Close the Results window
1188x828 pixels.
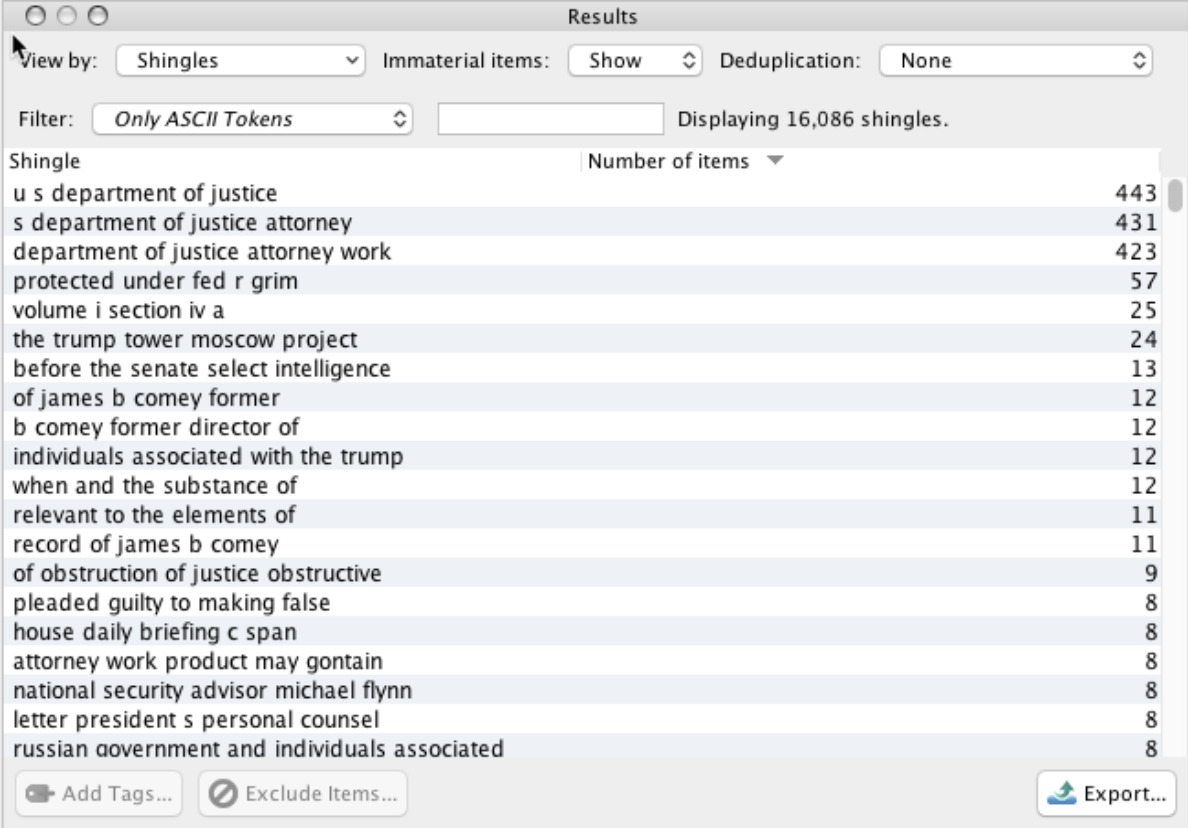35,15
